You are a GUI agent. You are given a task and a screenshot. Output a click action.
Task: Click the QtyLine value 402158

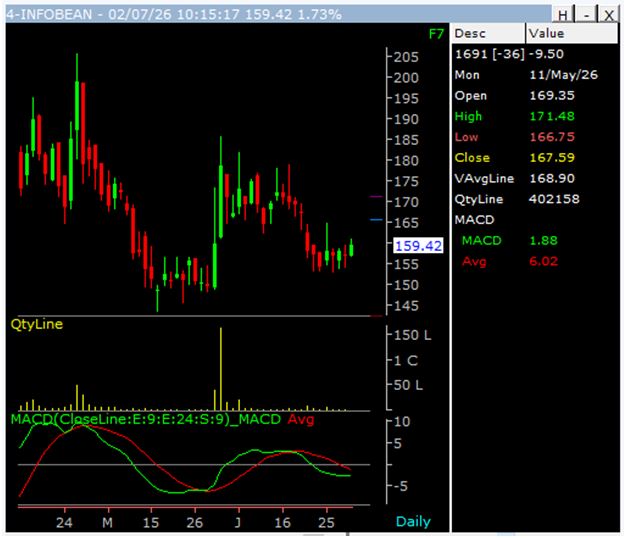coord(554,199)
